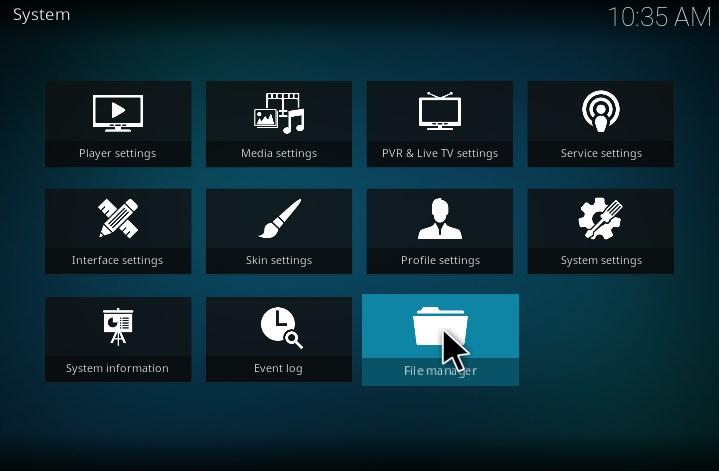
Task: Click the System heading text
Action: [x=41, y=15]
